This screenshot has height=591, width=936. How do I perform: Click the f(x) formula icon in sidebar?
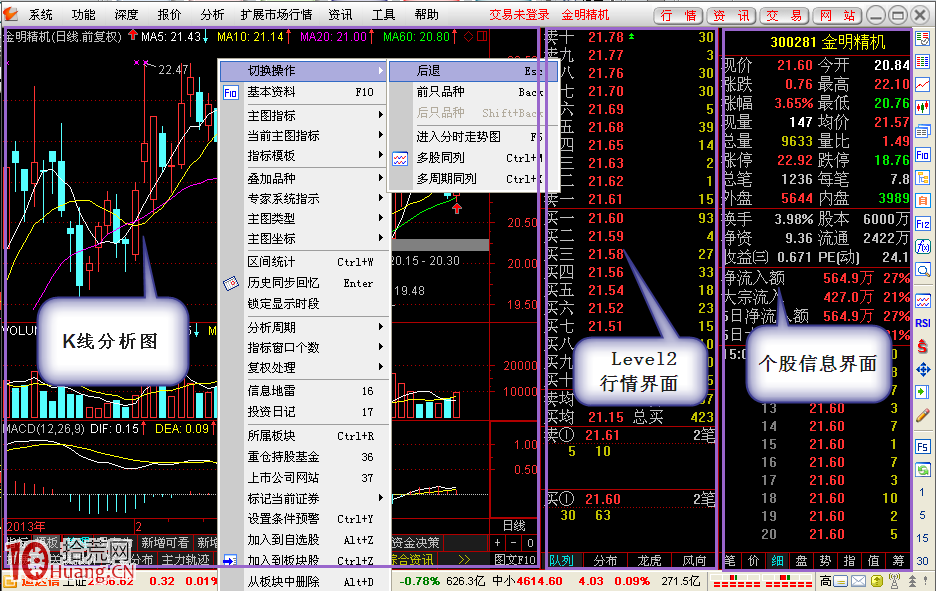(x=923, y=247)
